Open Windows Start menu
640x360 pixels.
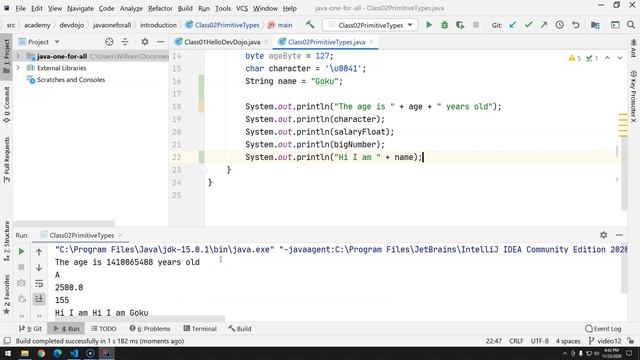point(8,353)
